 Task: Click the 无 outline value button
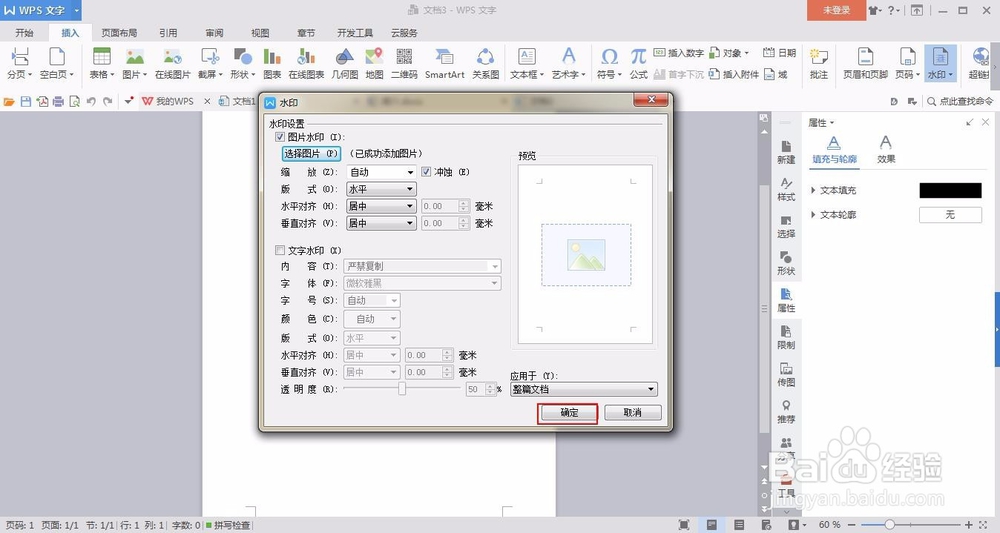click(950, 215)
